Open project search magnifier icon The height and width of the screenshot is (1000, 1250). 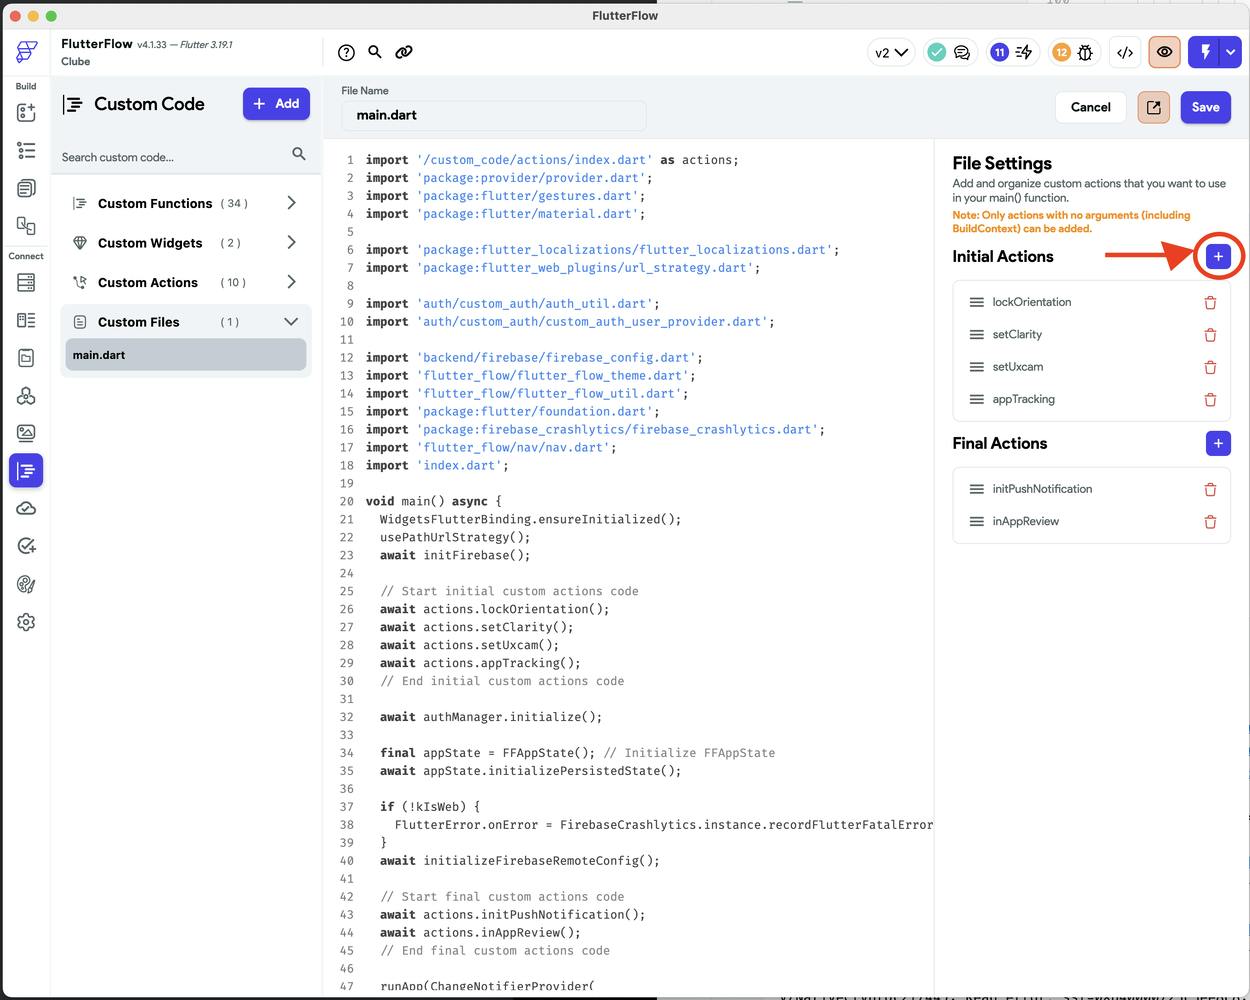click(375, 52)
